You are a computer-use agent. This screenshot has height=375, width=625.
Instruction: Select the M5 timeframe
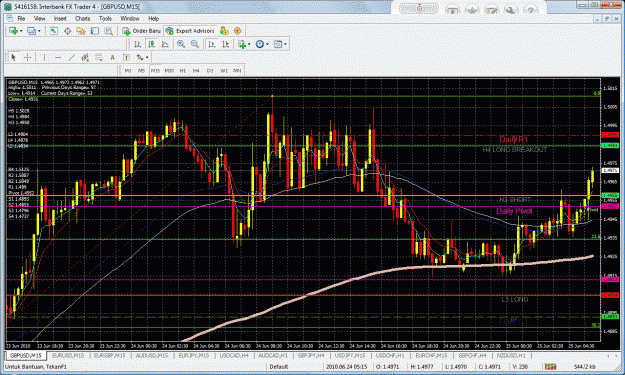click(141, 71)
